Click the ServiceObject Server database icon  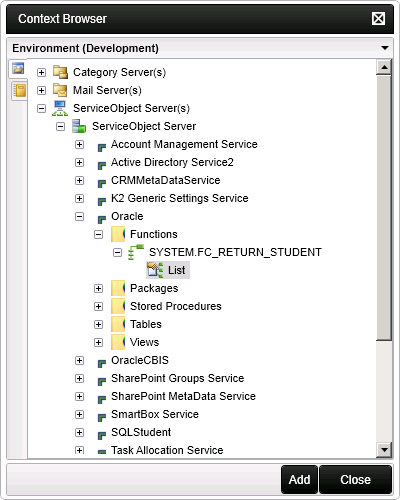[x=79, y=126]
